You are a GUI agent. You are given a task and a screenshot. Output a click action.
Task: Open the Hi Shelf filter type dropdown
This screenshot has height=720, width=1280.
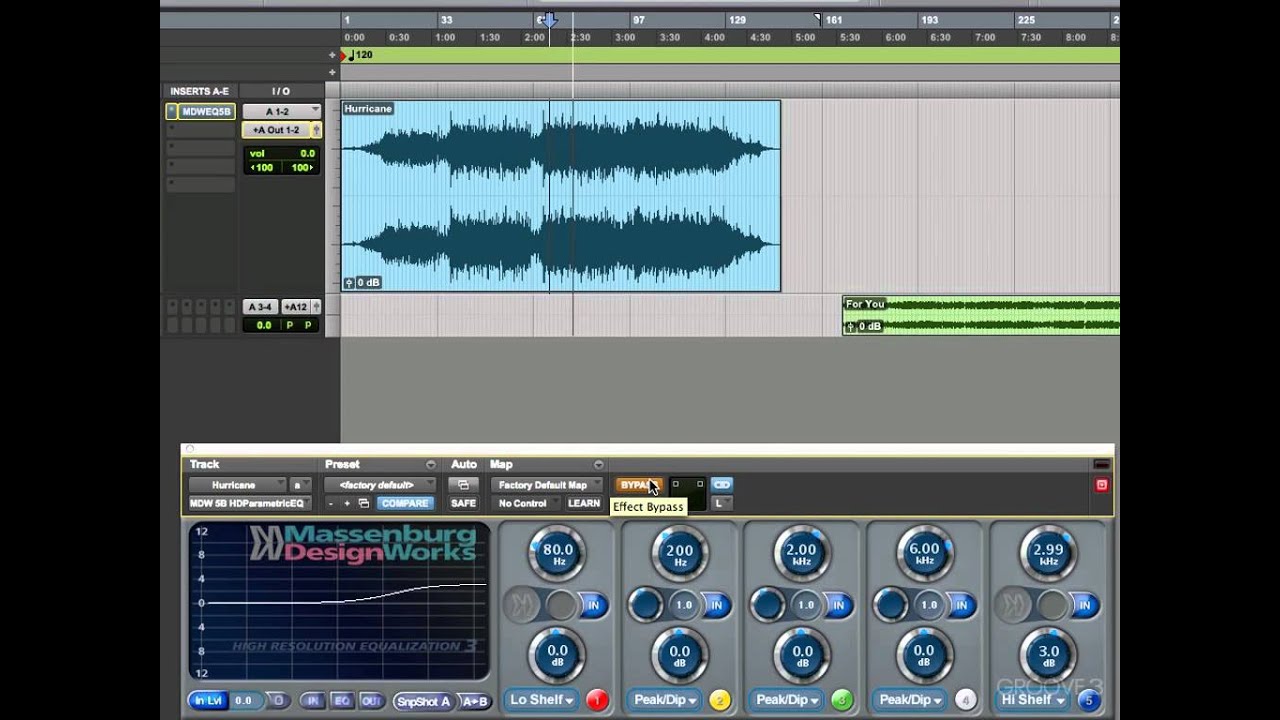pos(1033,700)
